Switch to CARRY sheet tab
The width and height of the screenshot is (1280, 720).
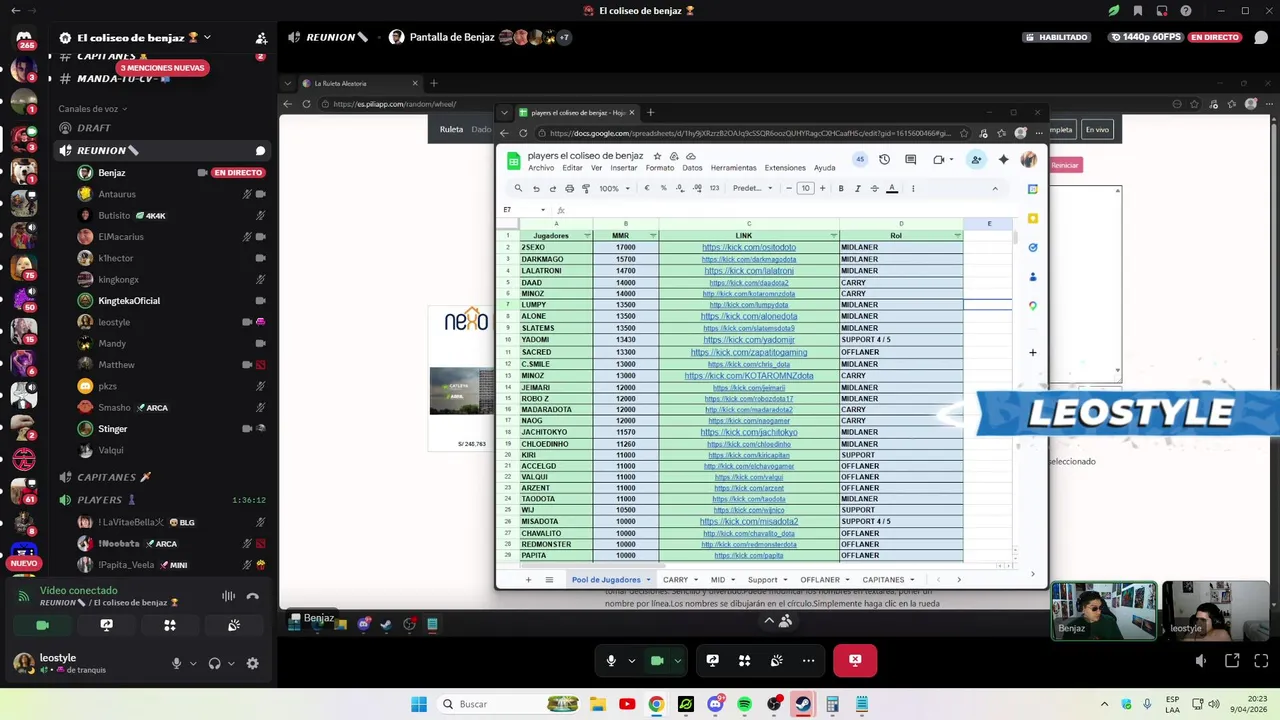(x=679, y=580)
